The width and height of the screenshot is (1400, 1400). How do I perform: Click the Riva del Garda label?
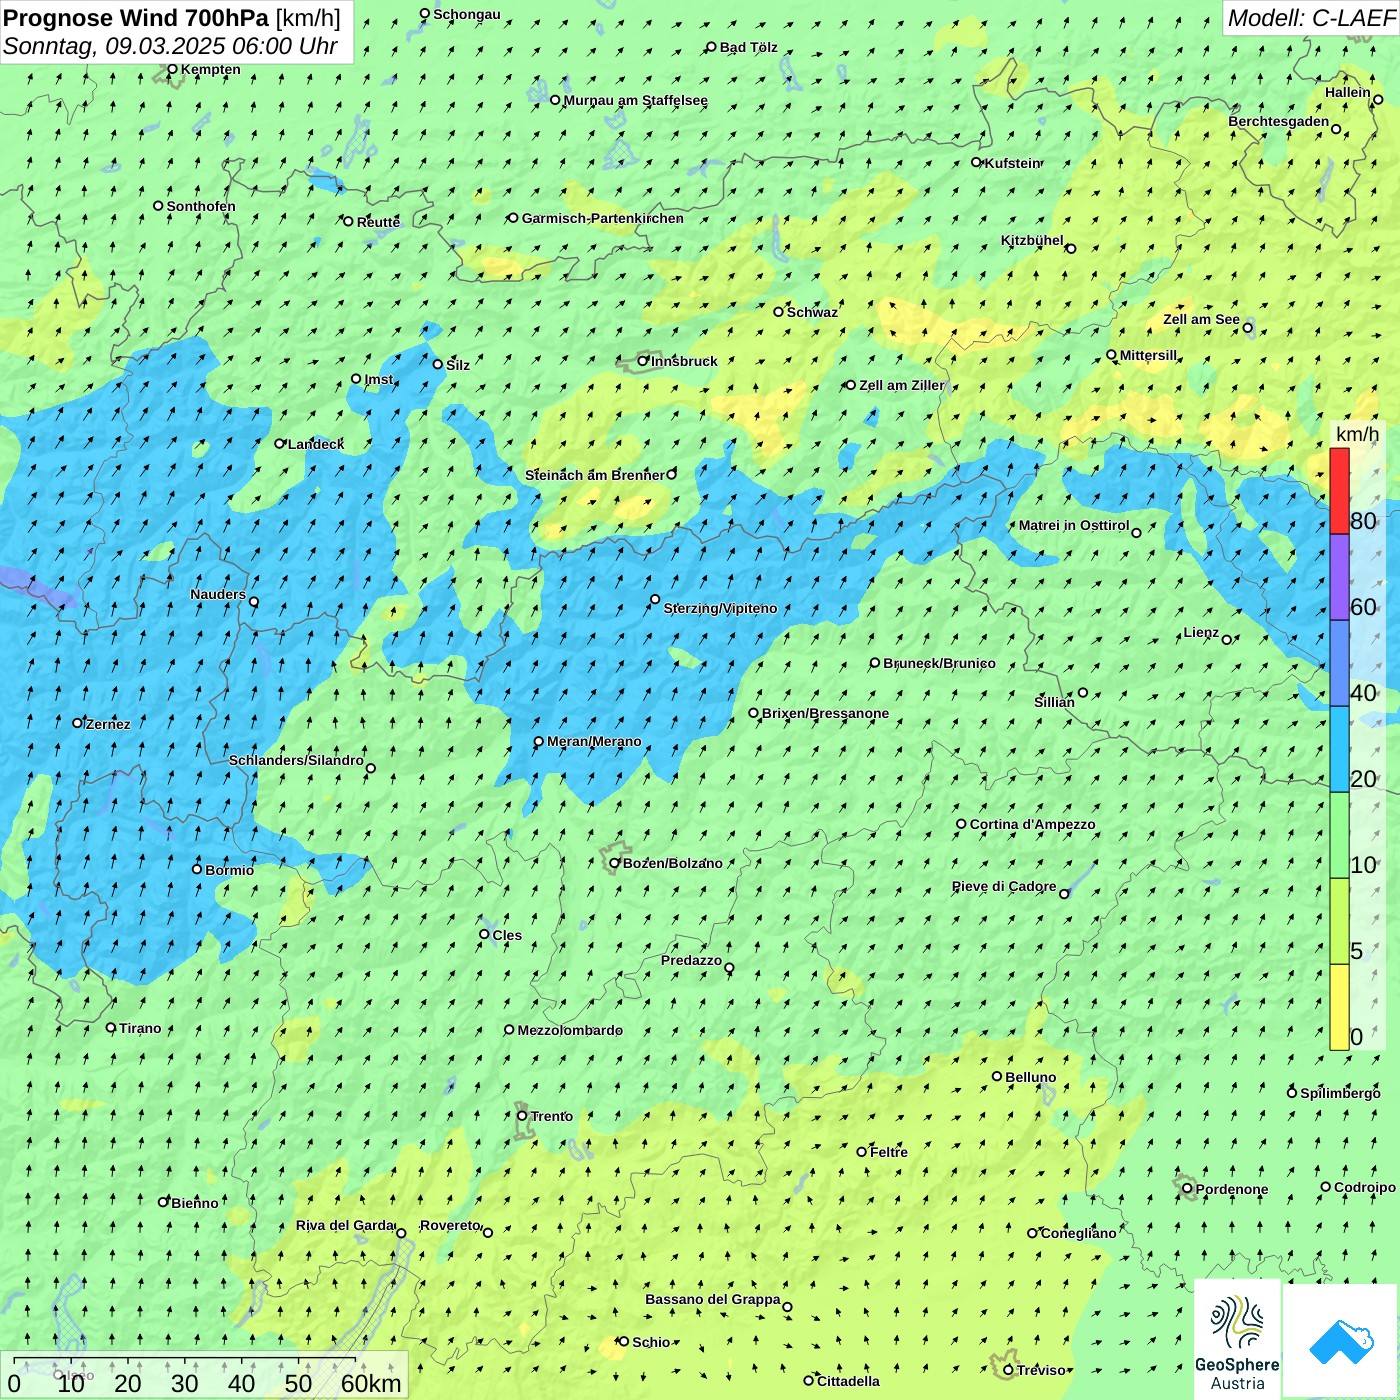coord(345,1225)
